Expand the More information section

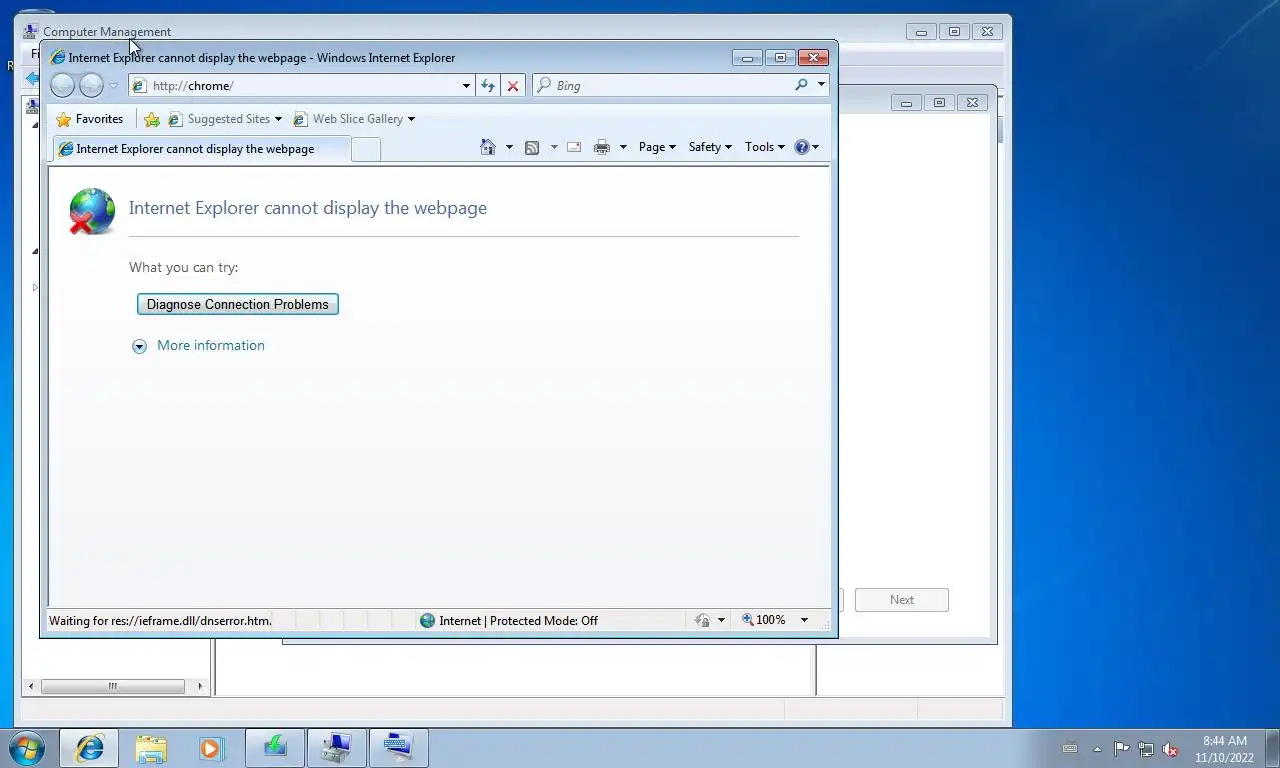[199, 346]
